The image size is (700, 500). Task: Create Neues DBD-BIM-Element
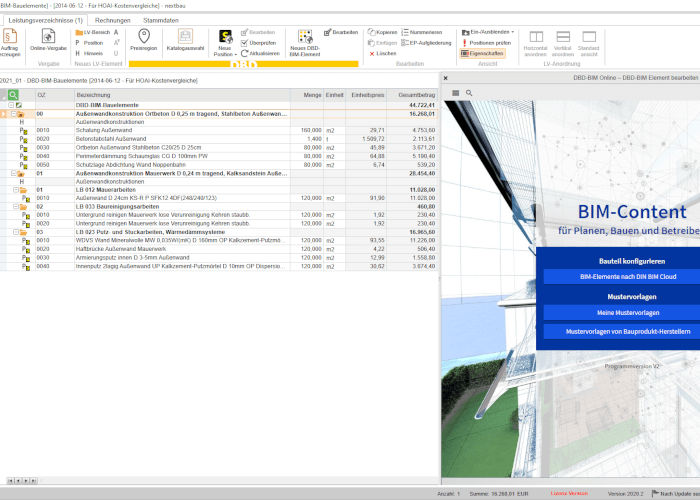305,43
